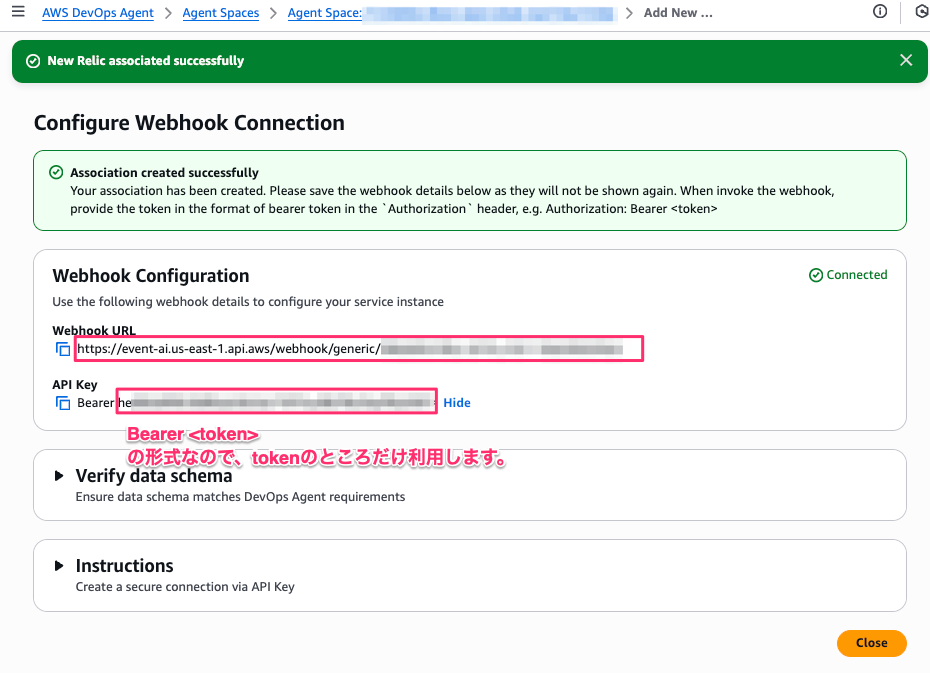
Task: Open the hamburger navigation menu
Action: coord(17,12)
